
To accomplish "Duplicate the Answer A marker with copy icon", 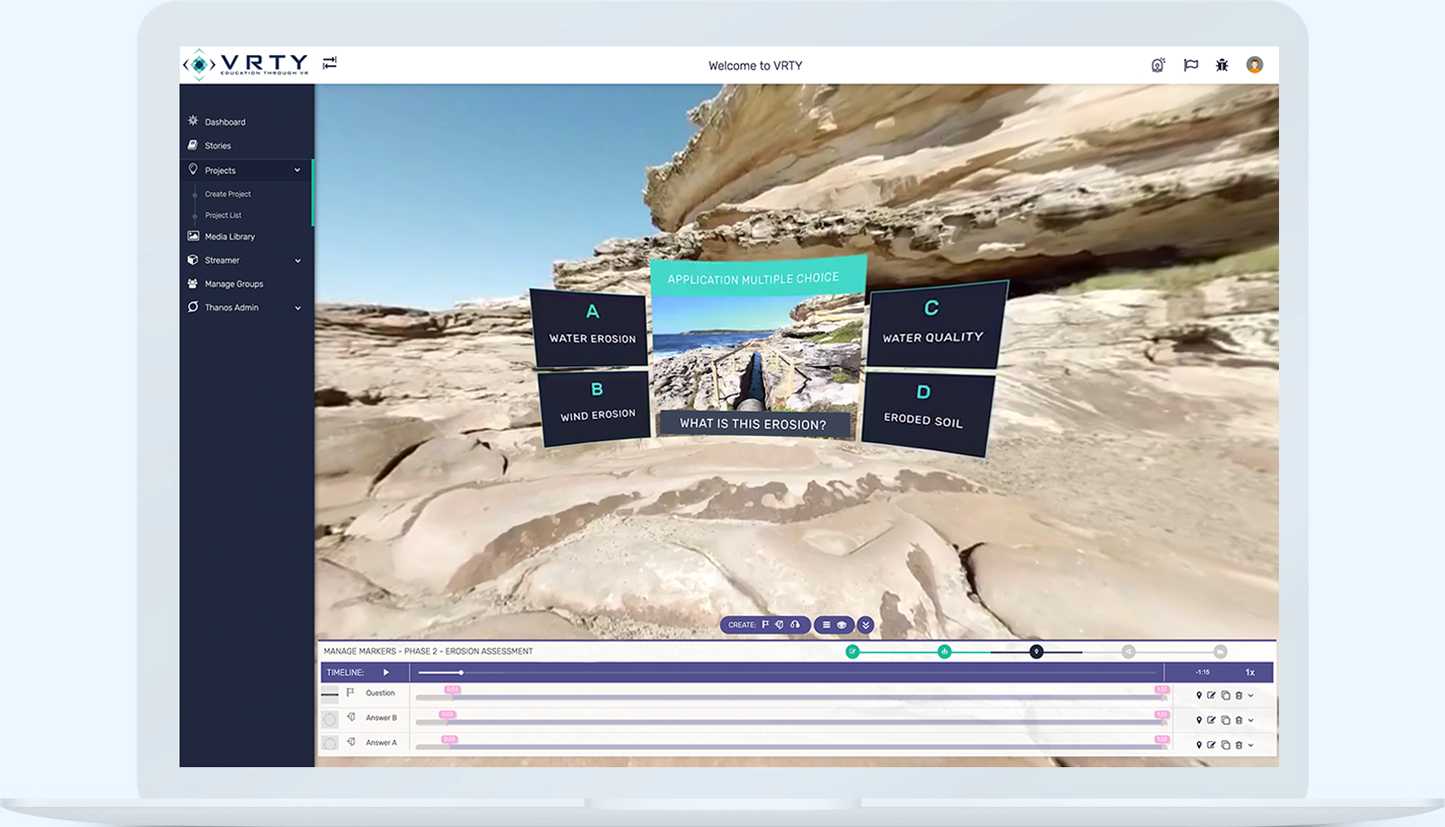I will [x=1225, y=744].
